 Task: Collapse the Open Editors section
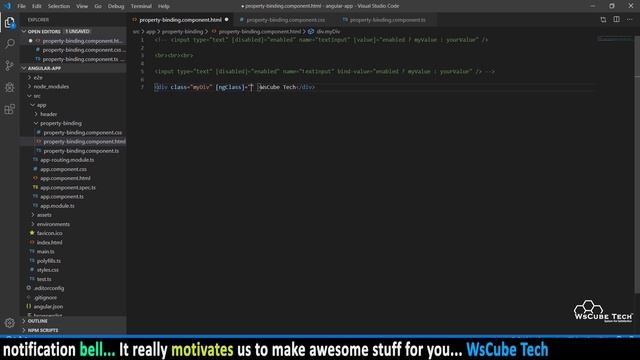pyautogui.click(x=73, y=31)
